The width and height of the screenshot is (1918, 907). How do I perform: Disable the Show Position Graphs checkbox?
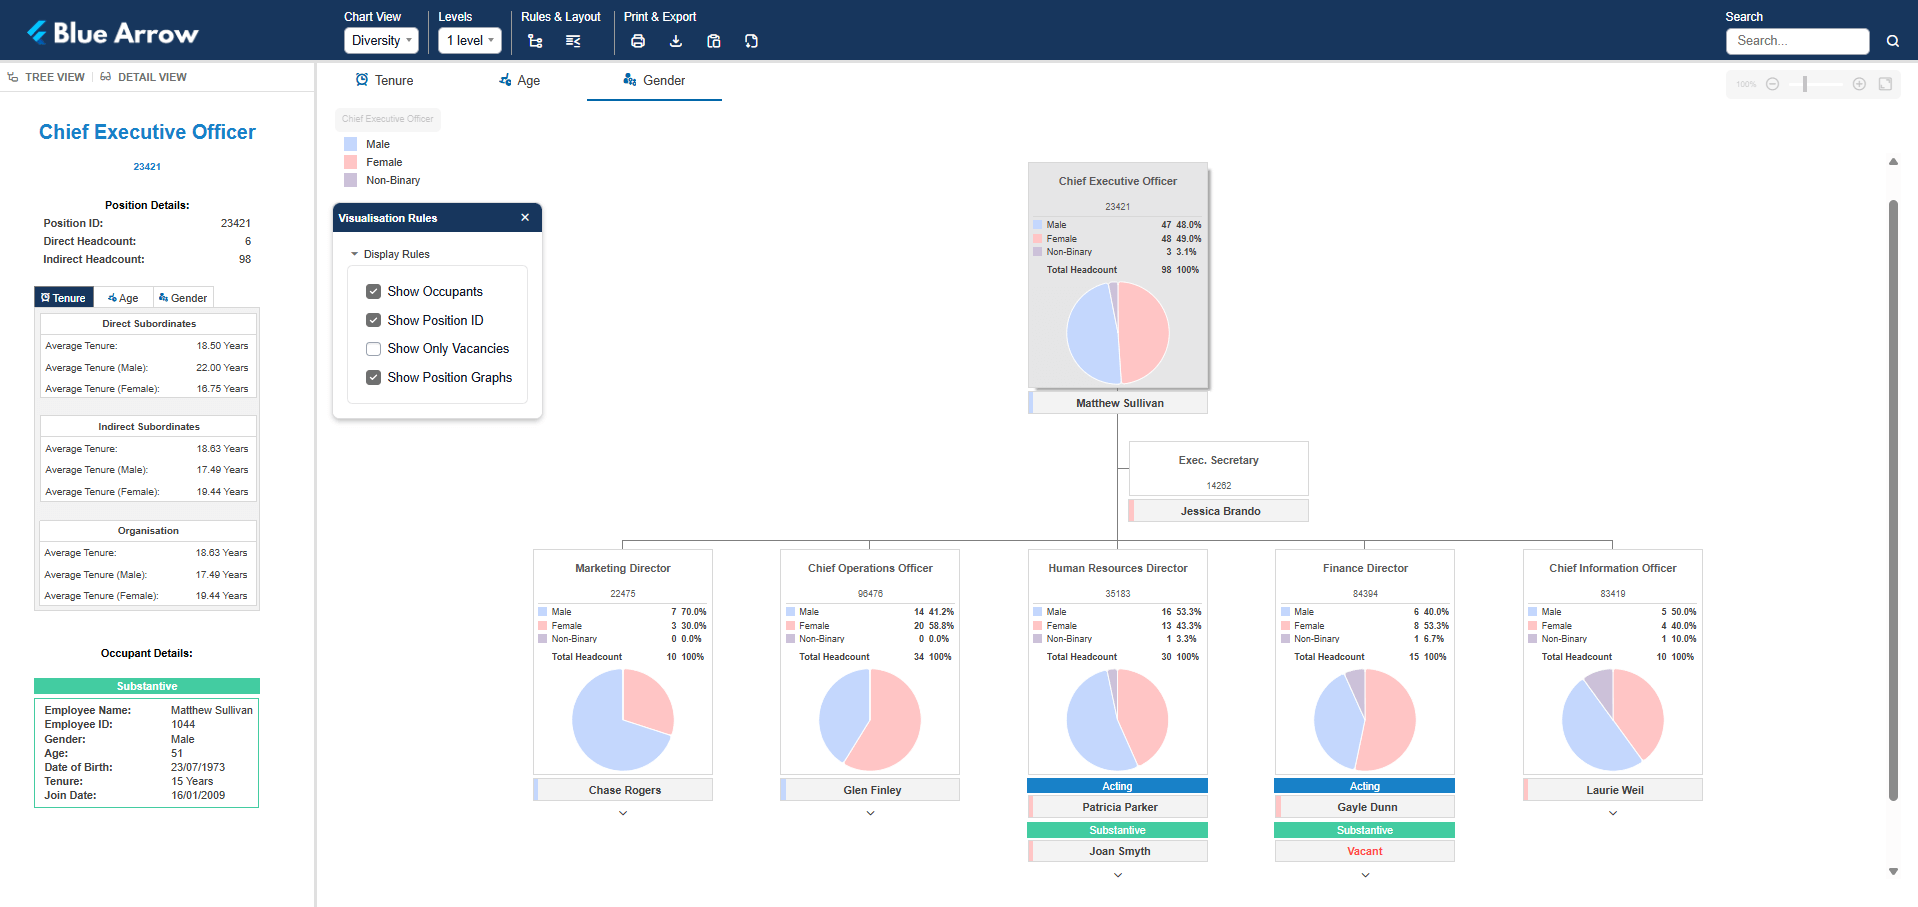(374, 378)
